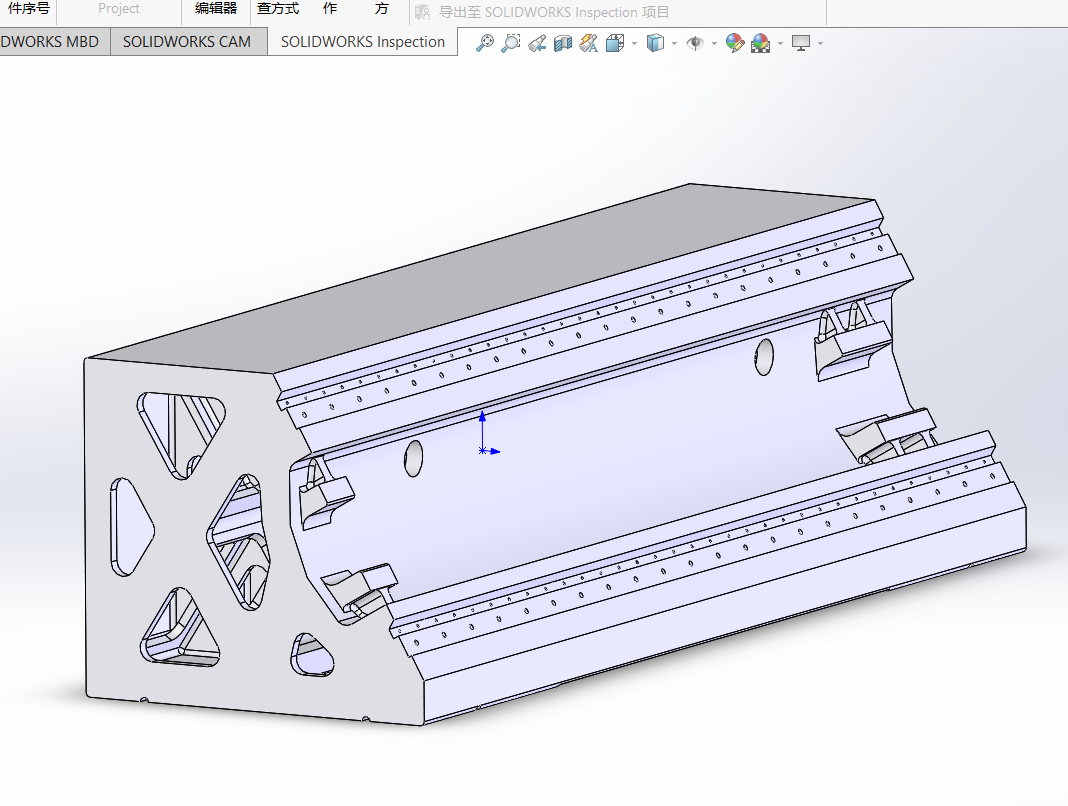Click the blue origin triad in the model
The image size is (1068, 806).
click(483, 449)
